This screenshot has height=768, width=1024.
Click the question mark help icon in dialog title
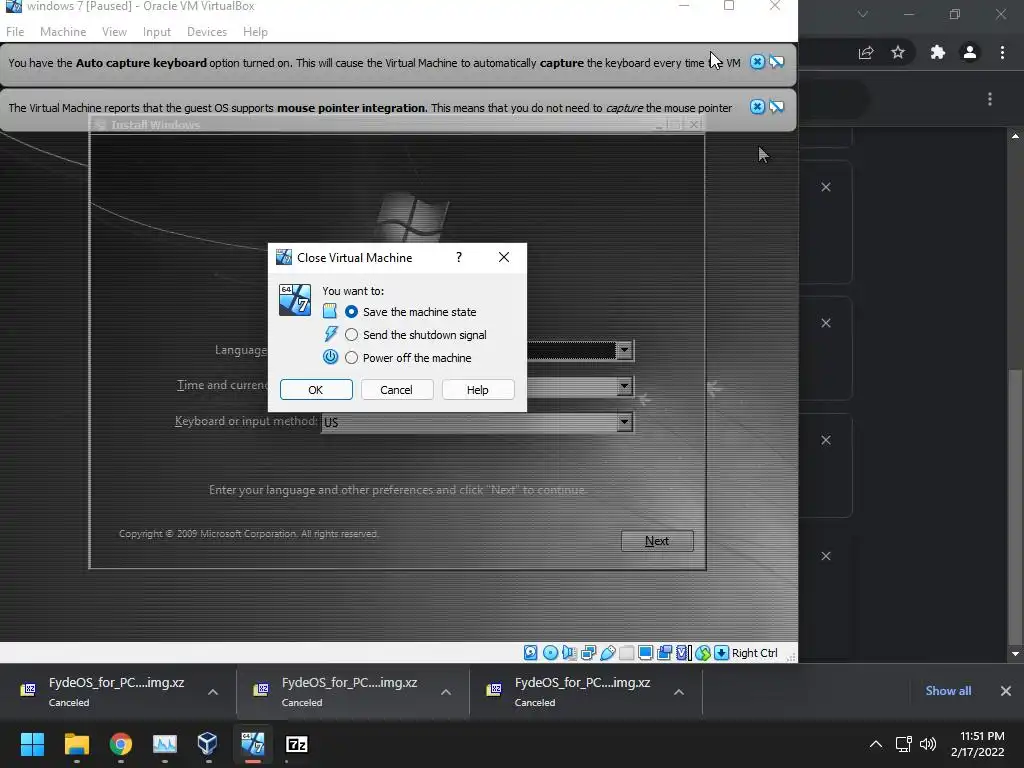point(459,257)
